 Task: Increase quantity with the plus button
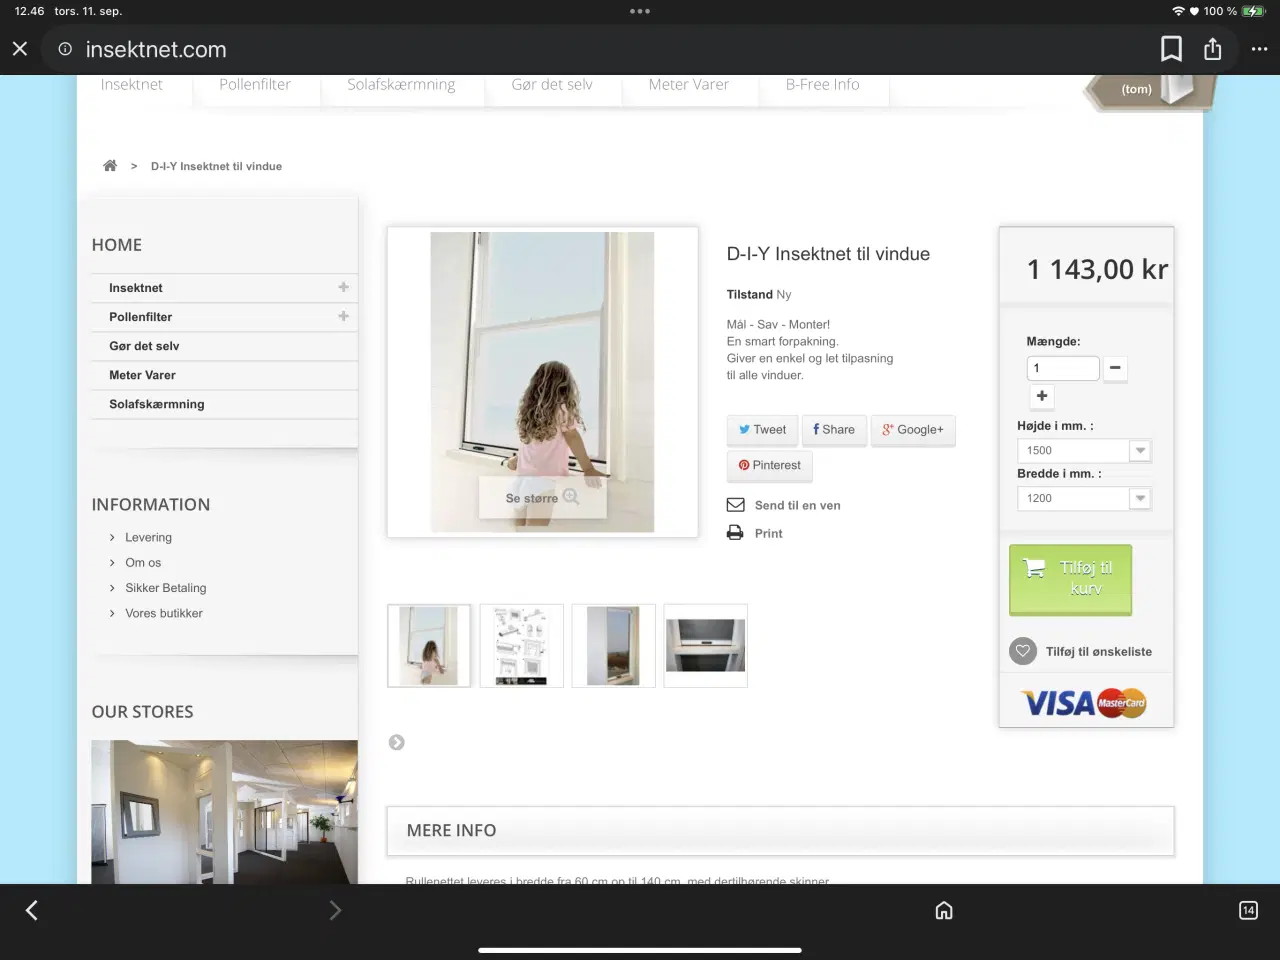coord(1042,396)
